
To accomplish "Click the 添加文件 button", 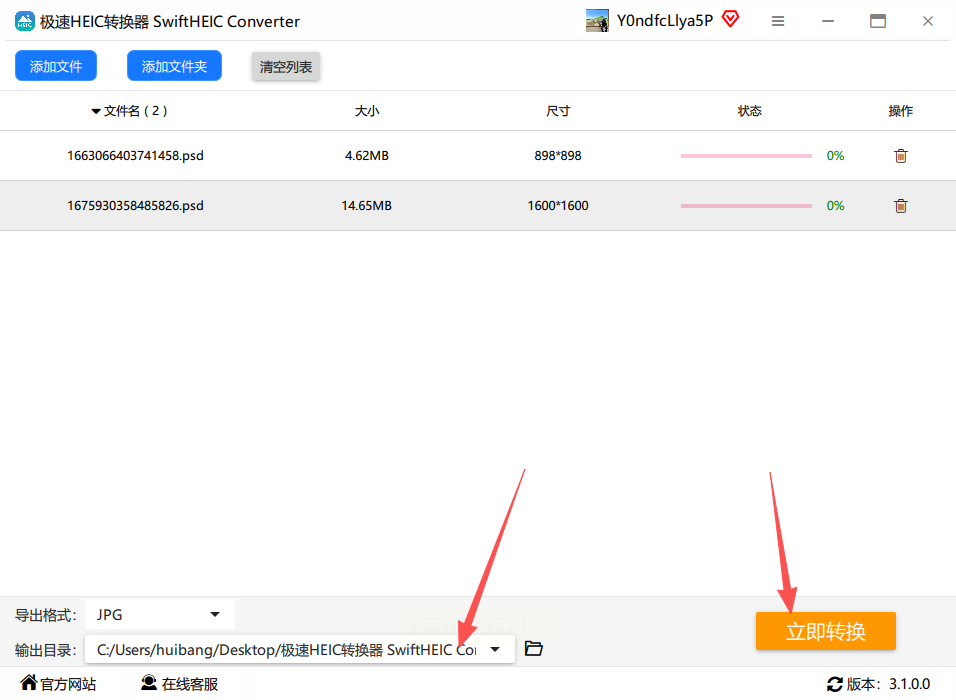I will (56, 66).
